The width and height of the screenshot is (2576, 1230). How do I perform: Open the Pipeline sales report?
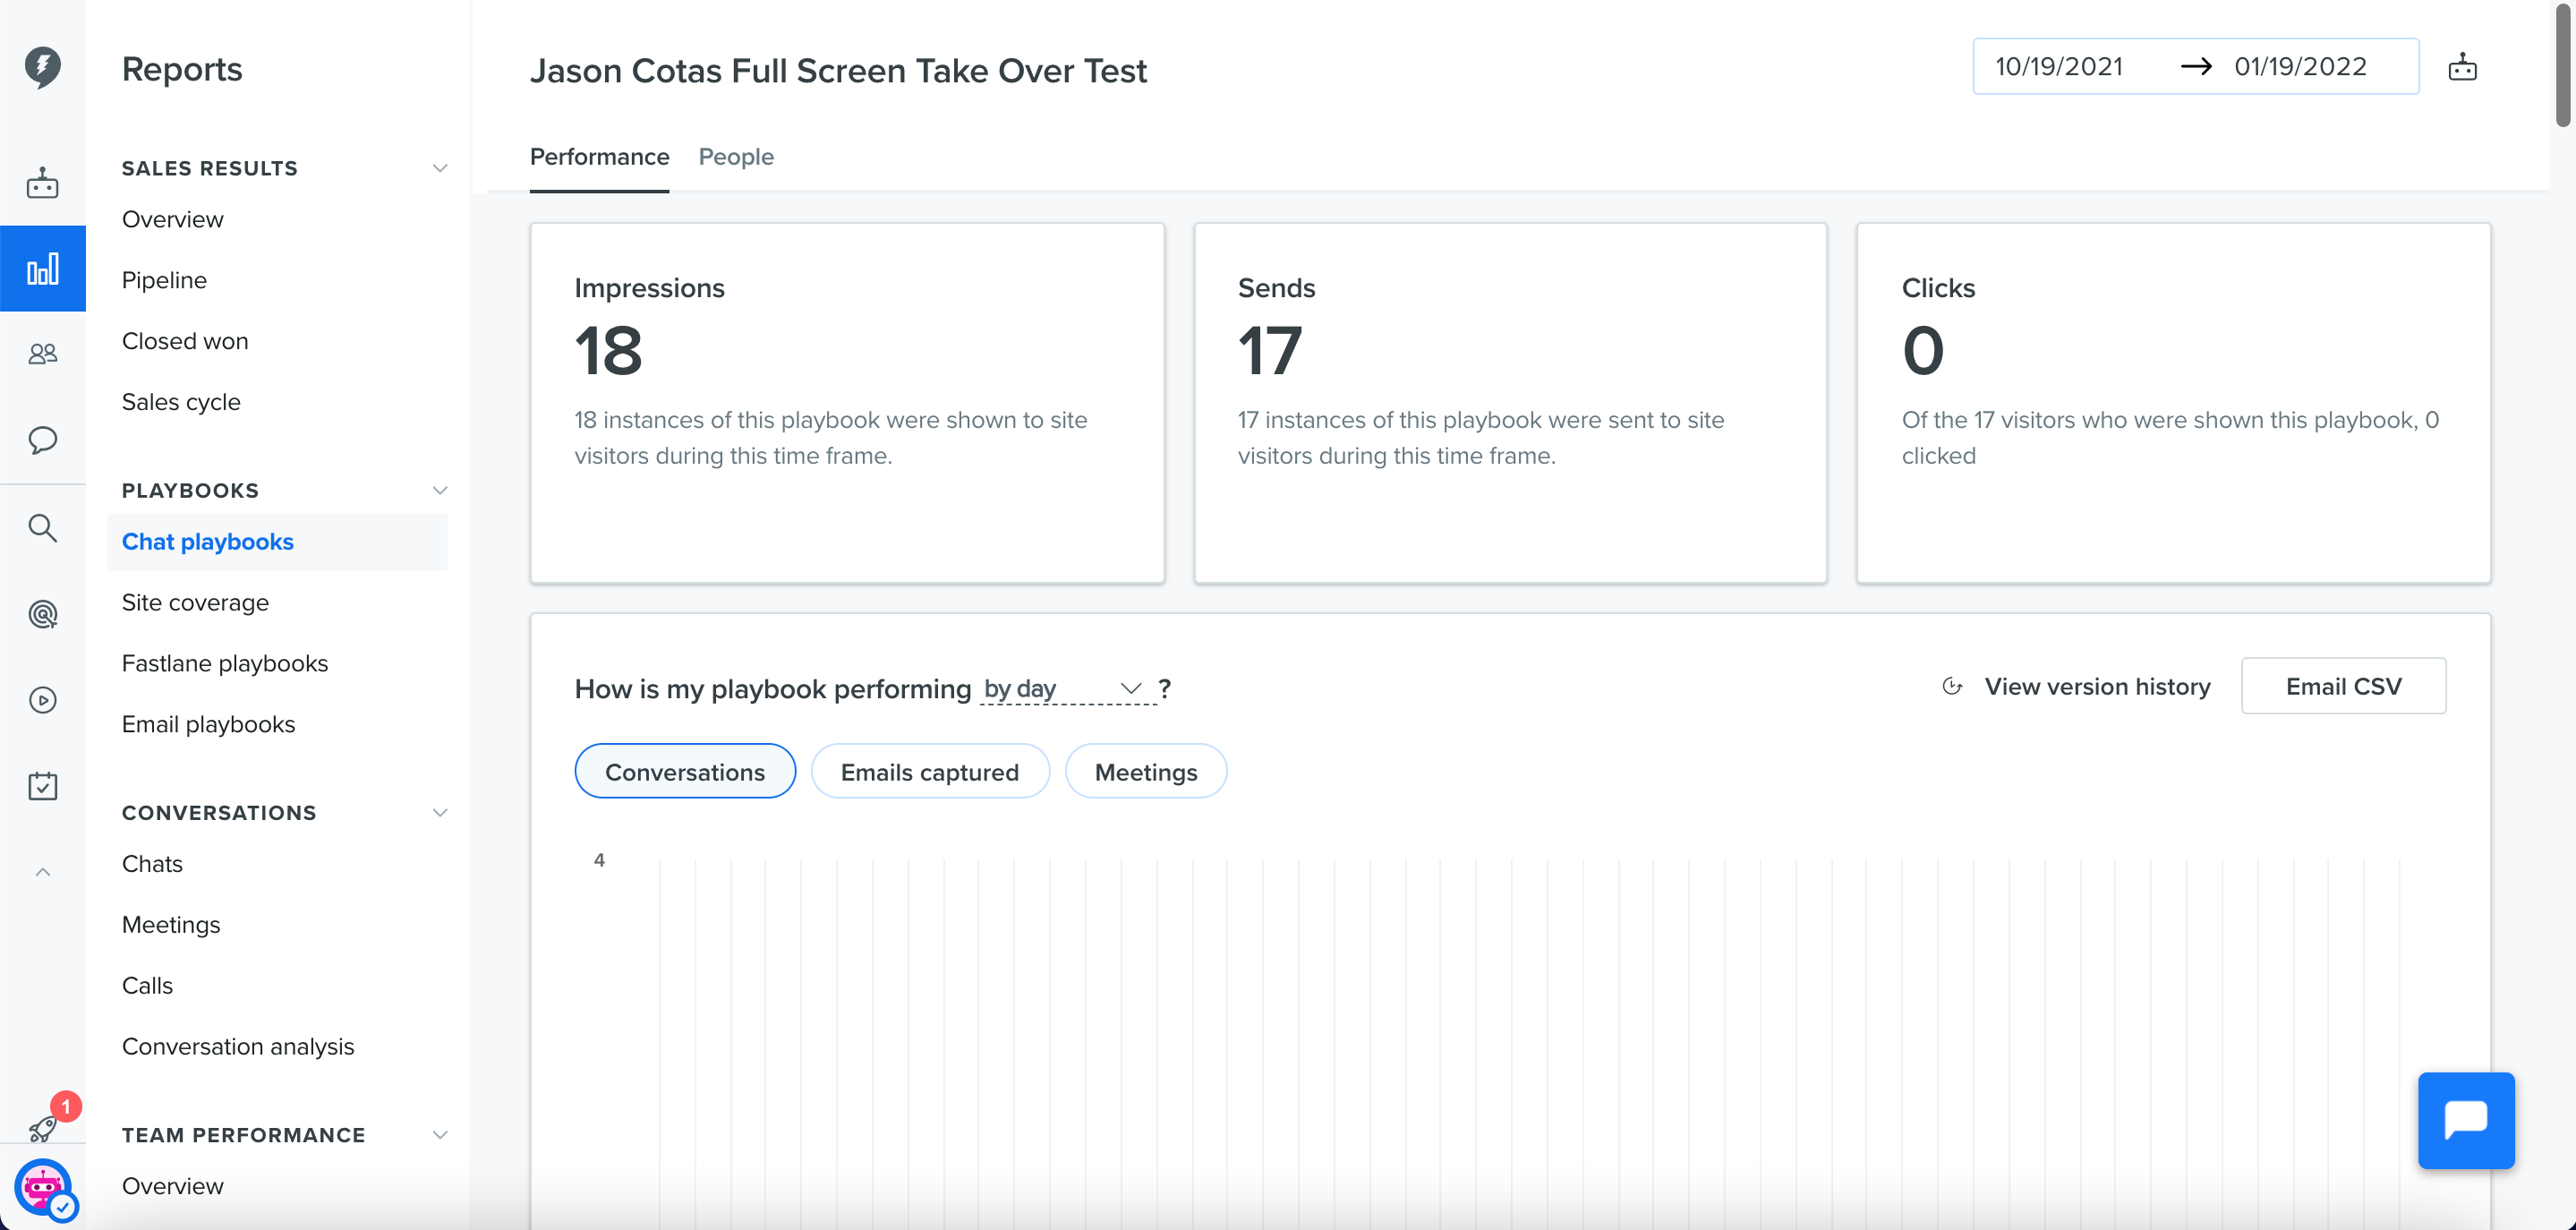[164, 280]
